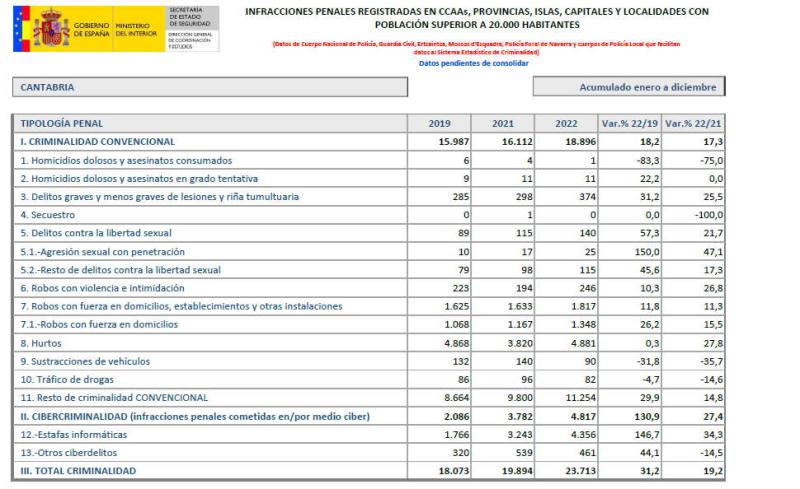The width and height of the screenshot is (800, 489).
Task: Click '11. Resto de criminalidad CONVENCIONAL' label
Action: tap(114, 398)
